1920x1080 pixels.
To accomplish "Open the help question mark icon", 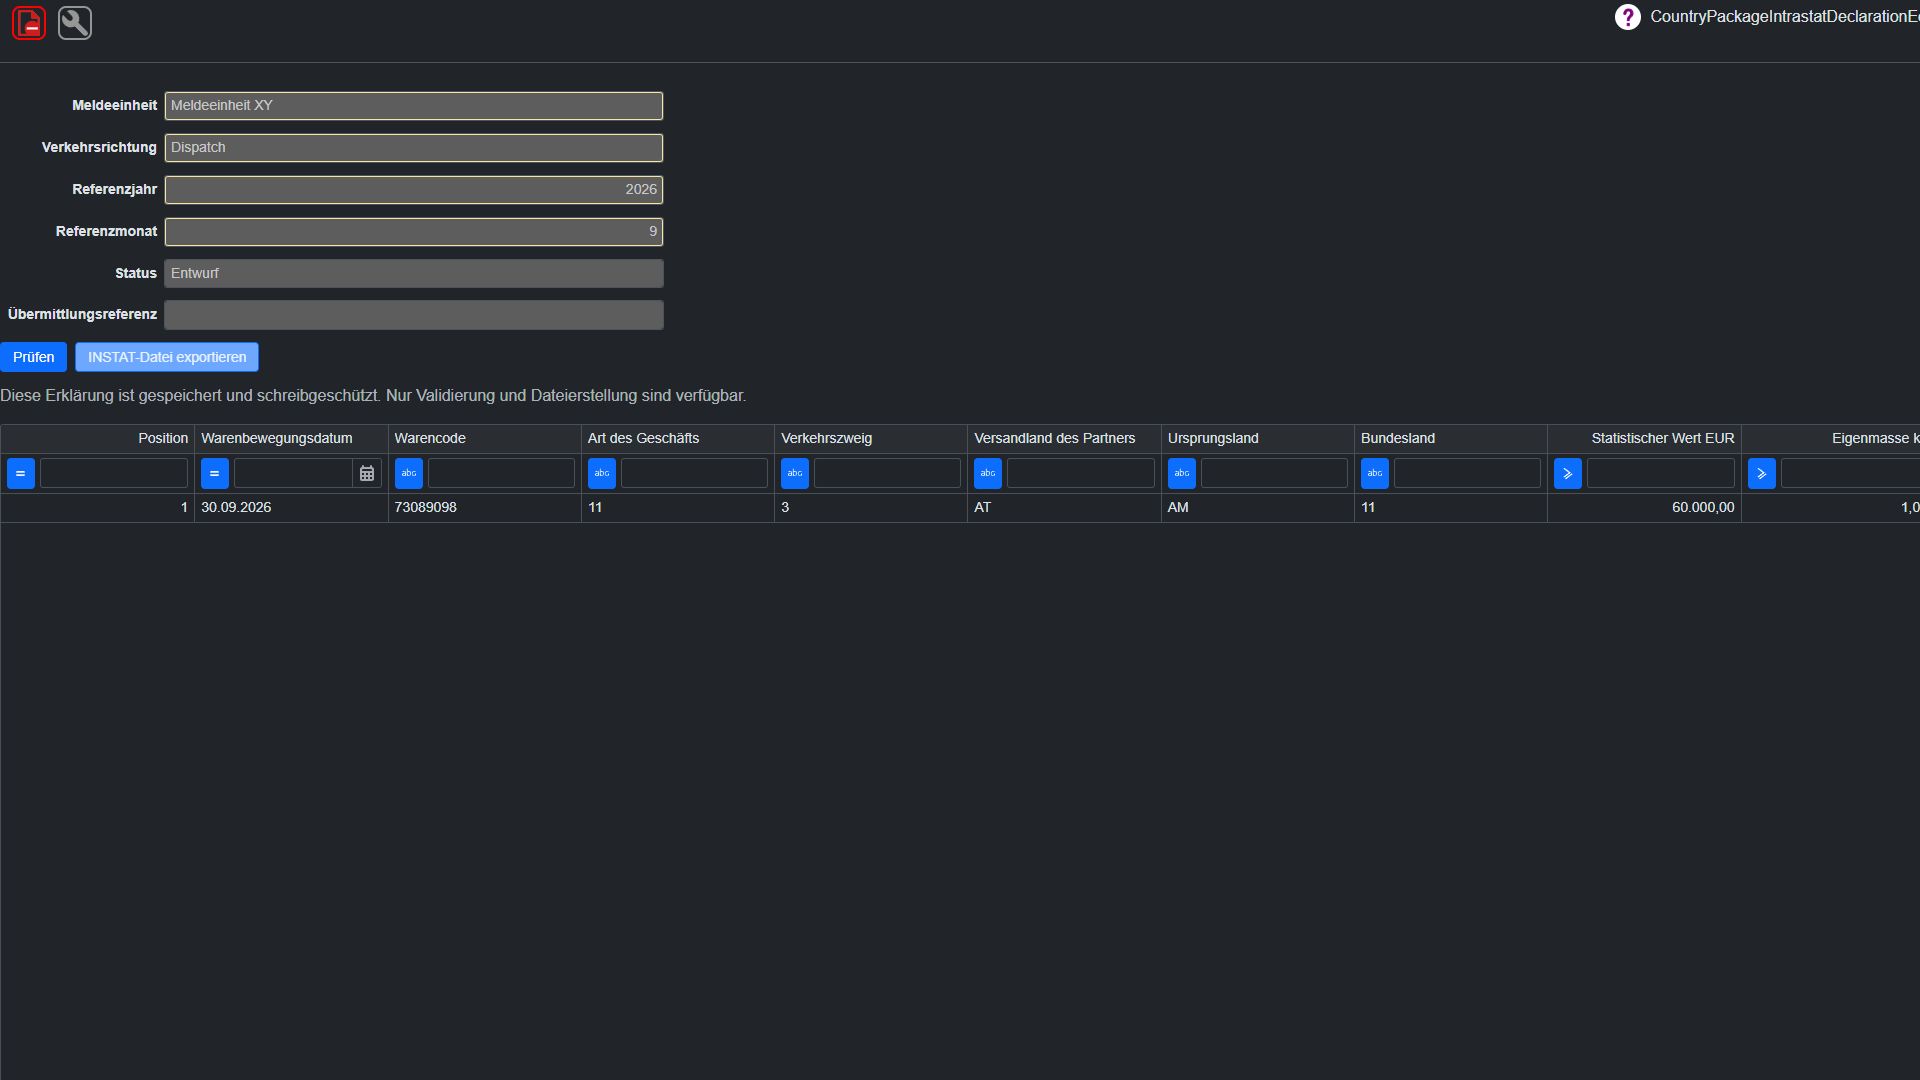I will pos(1627,17).
